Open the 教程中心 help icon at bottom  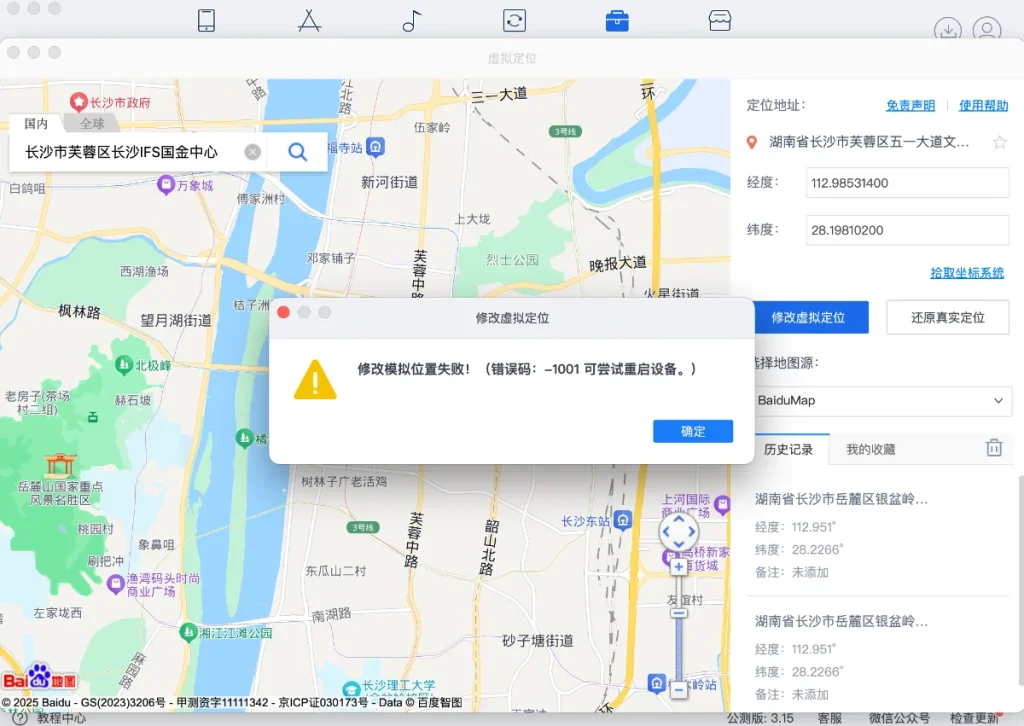[x=20, y=719]
